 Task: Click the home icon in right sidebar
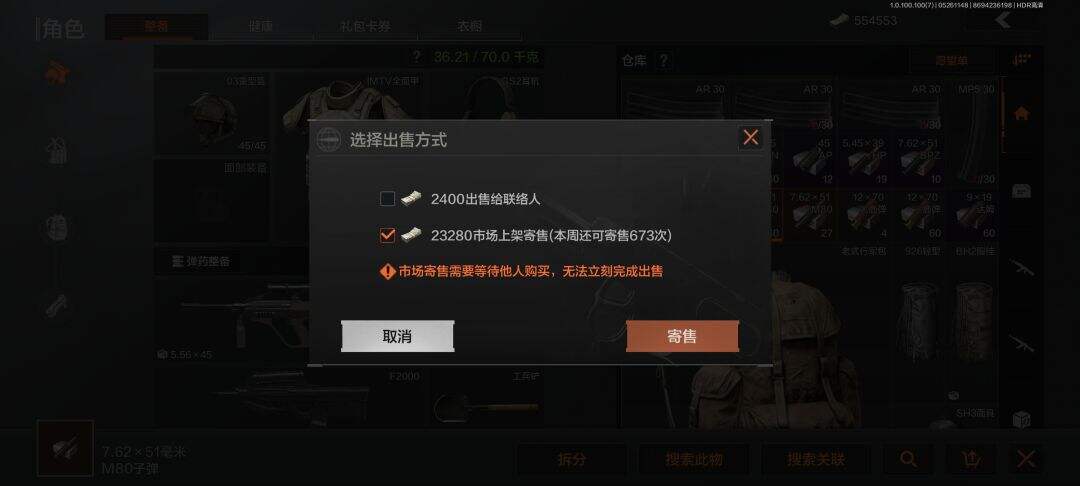coord(1021,114)
